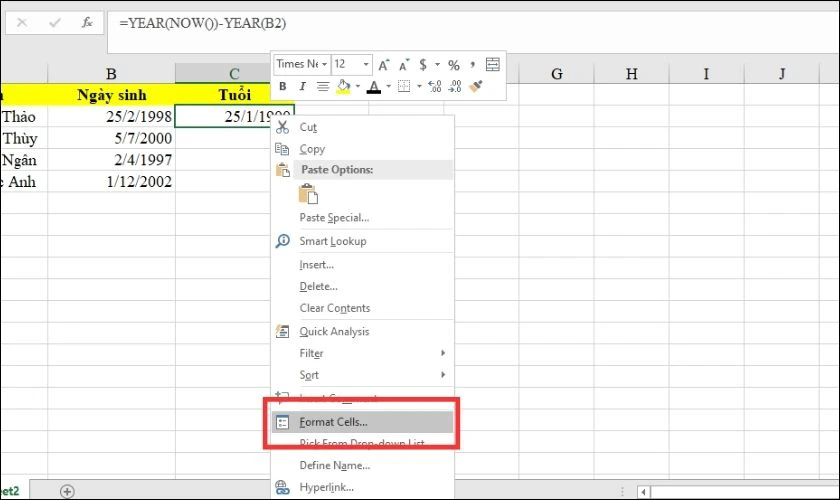The image size is (840, 500).
Task: Apply yellow fill color bucket
Action: (343, 86)
